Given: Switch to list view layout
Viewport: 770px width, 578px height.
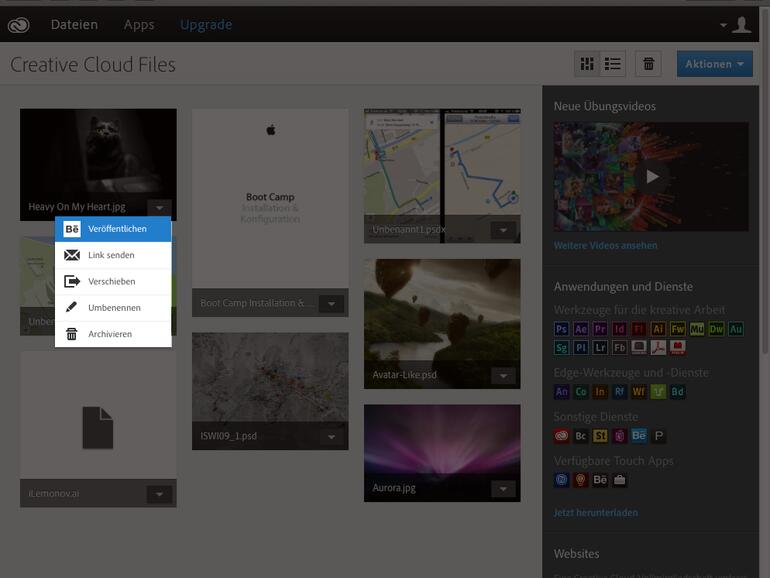Looking at the screenshot, I should pyautogui.click(x=612, y=64).
